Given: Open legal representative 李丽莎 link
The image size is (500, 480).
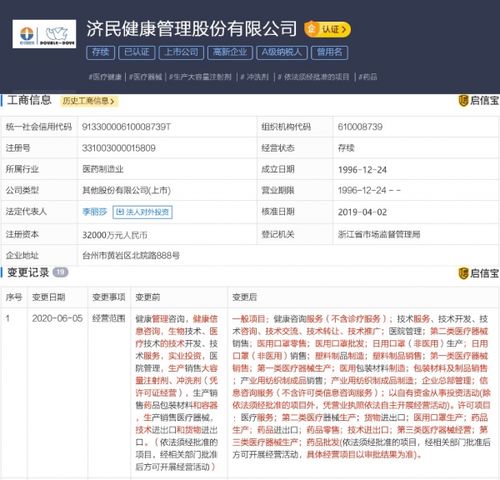Looking at the screenshot, I should [x=95, y=212].
